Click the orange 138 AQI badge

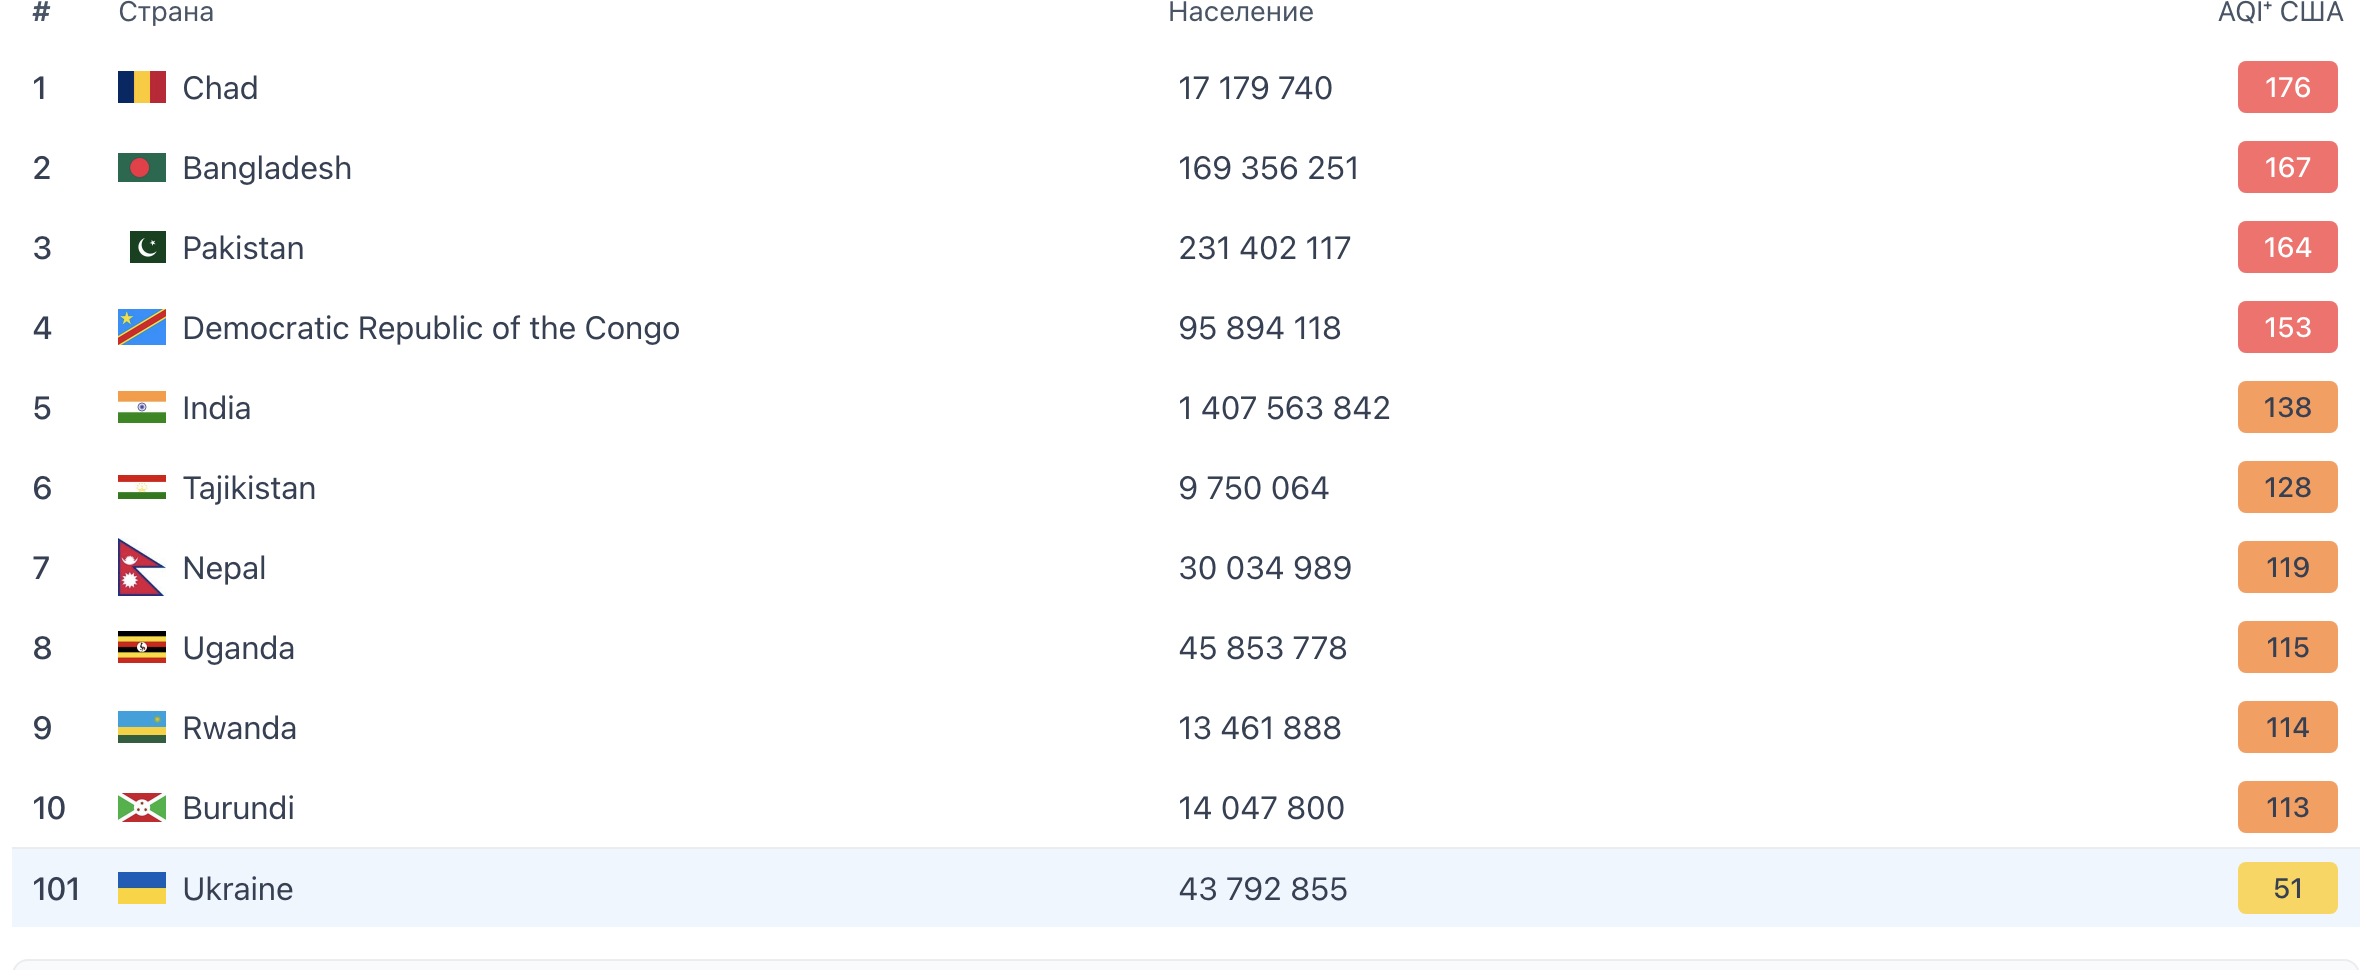[x=2286, y=407]
